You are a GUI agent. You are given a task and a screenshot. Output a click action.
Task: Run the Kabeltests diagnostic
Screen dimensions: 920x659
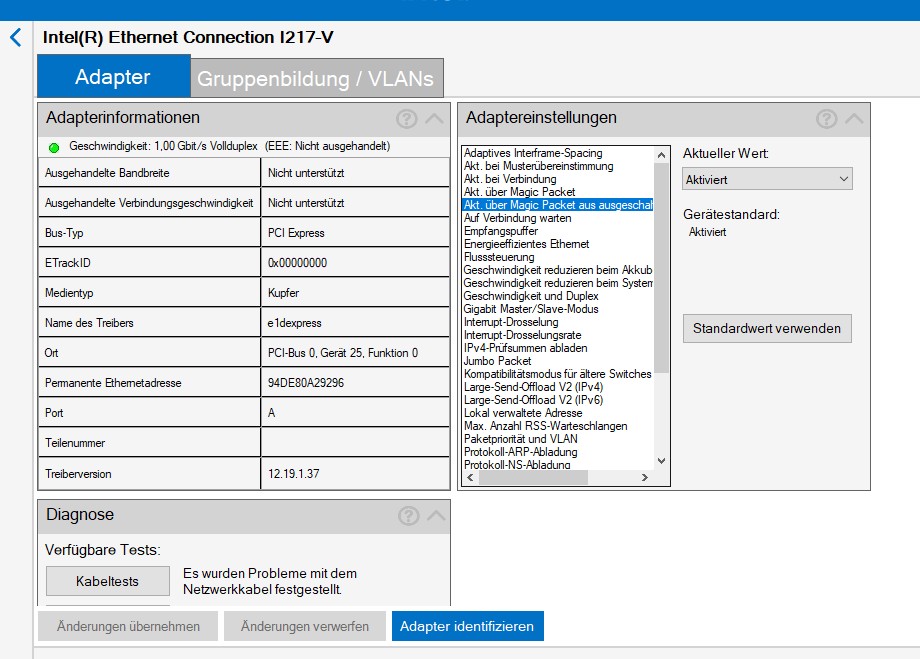[107, 581]
